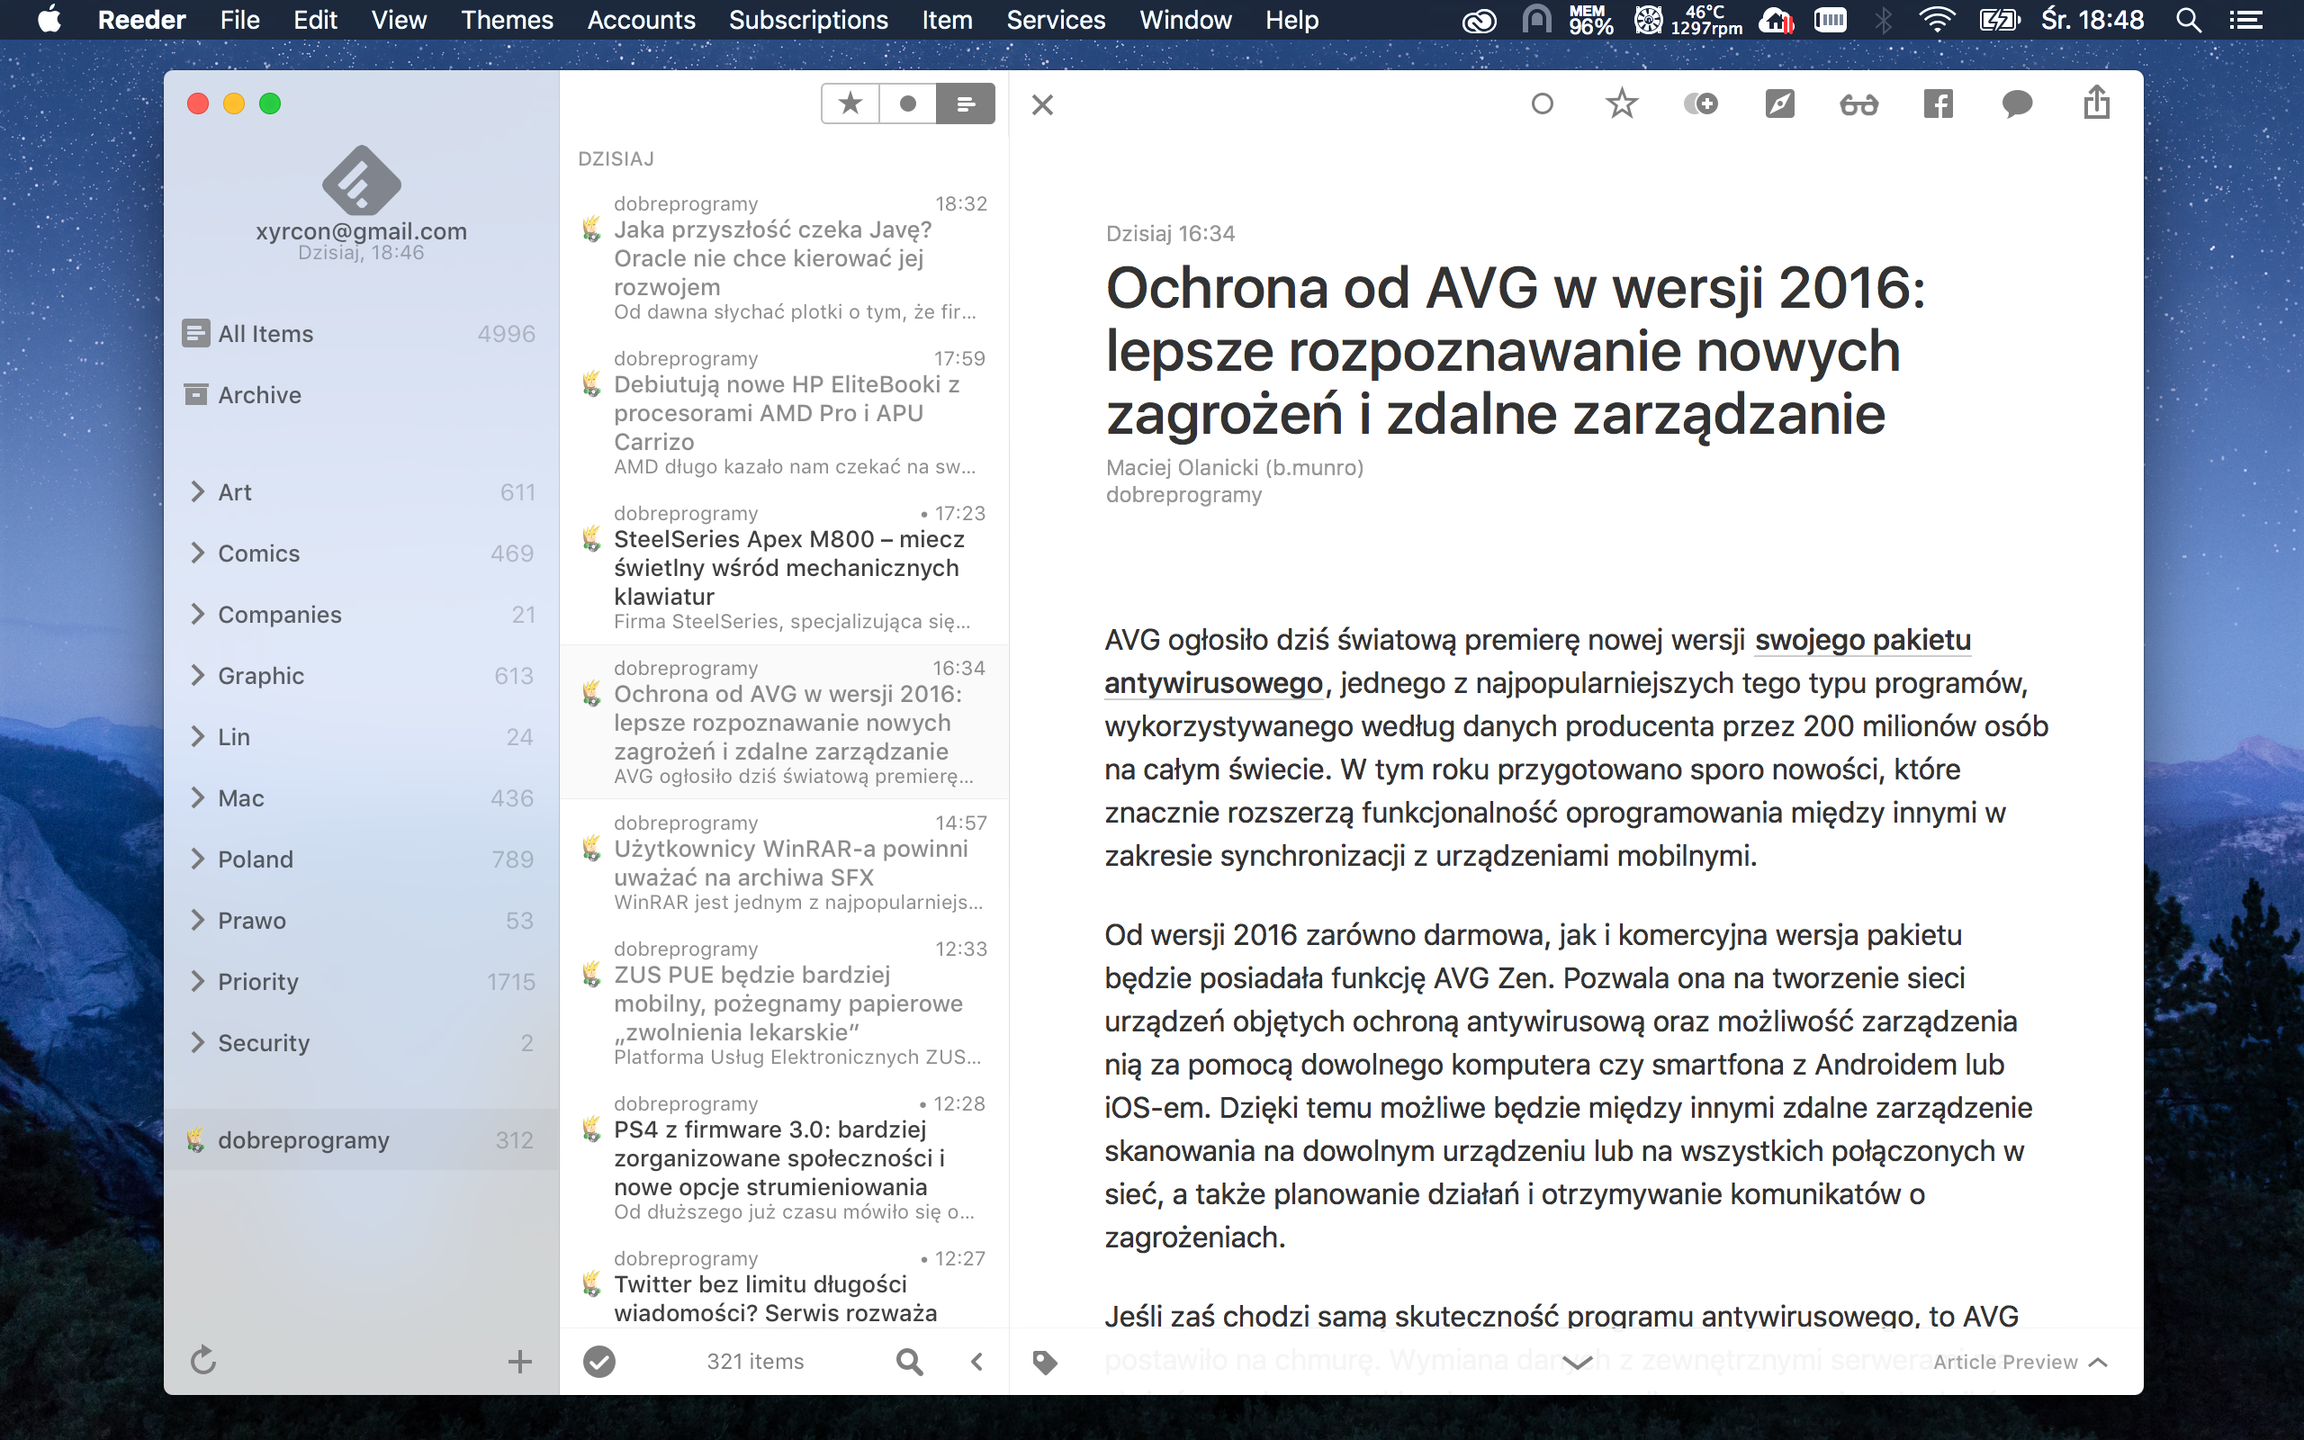Open tags for this article
The image size is (2304, 1440).
click(1045, 1362)
